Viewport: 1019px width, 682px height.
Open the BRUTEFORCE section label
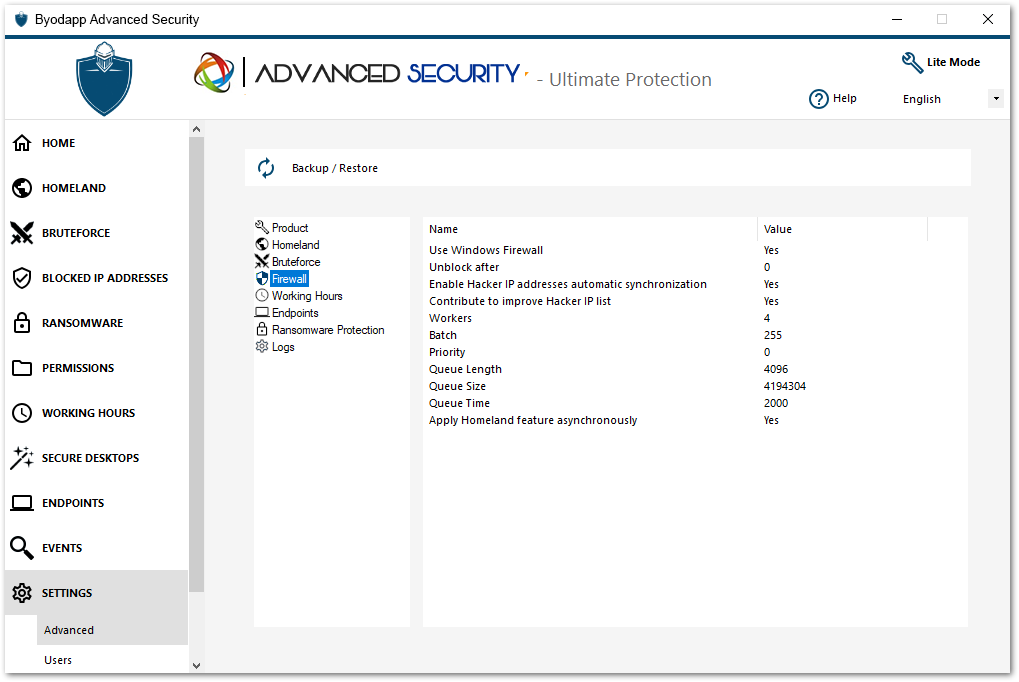(x=76, y=233)
